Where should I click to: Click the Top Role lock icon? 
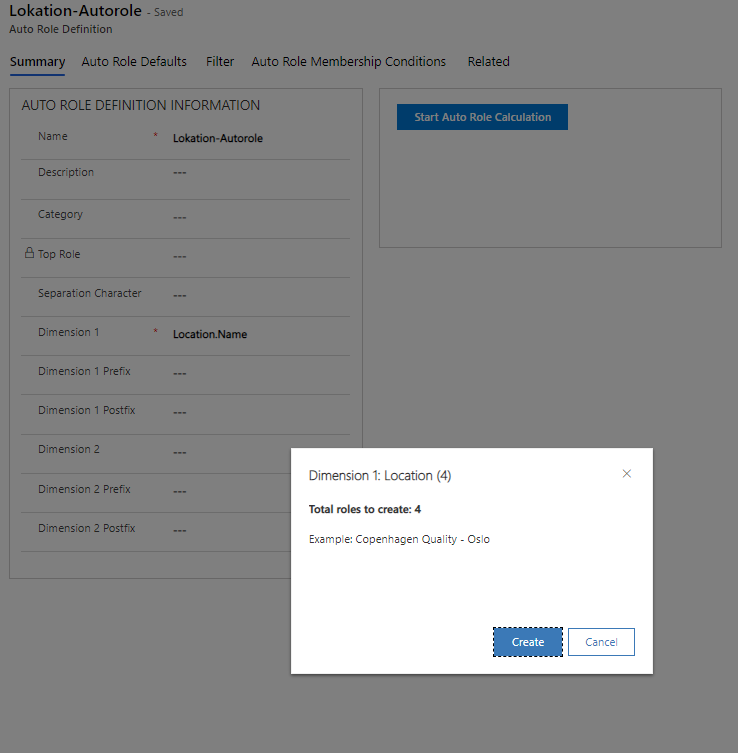(x=29, y=254)
